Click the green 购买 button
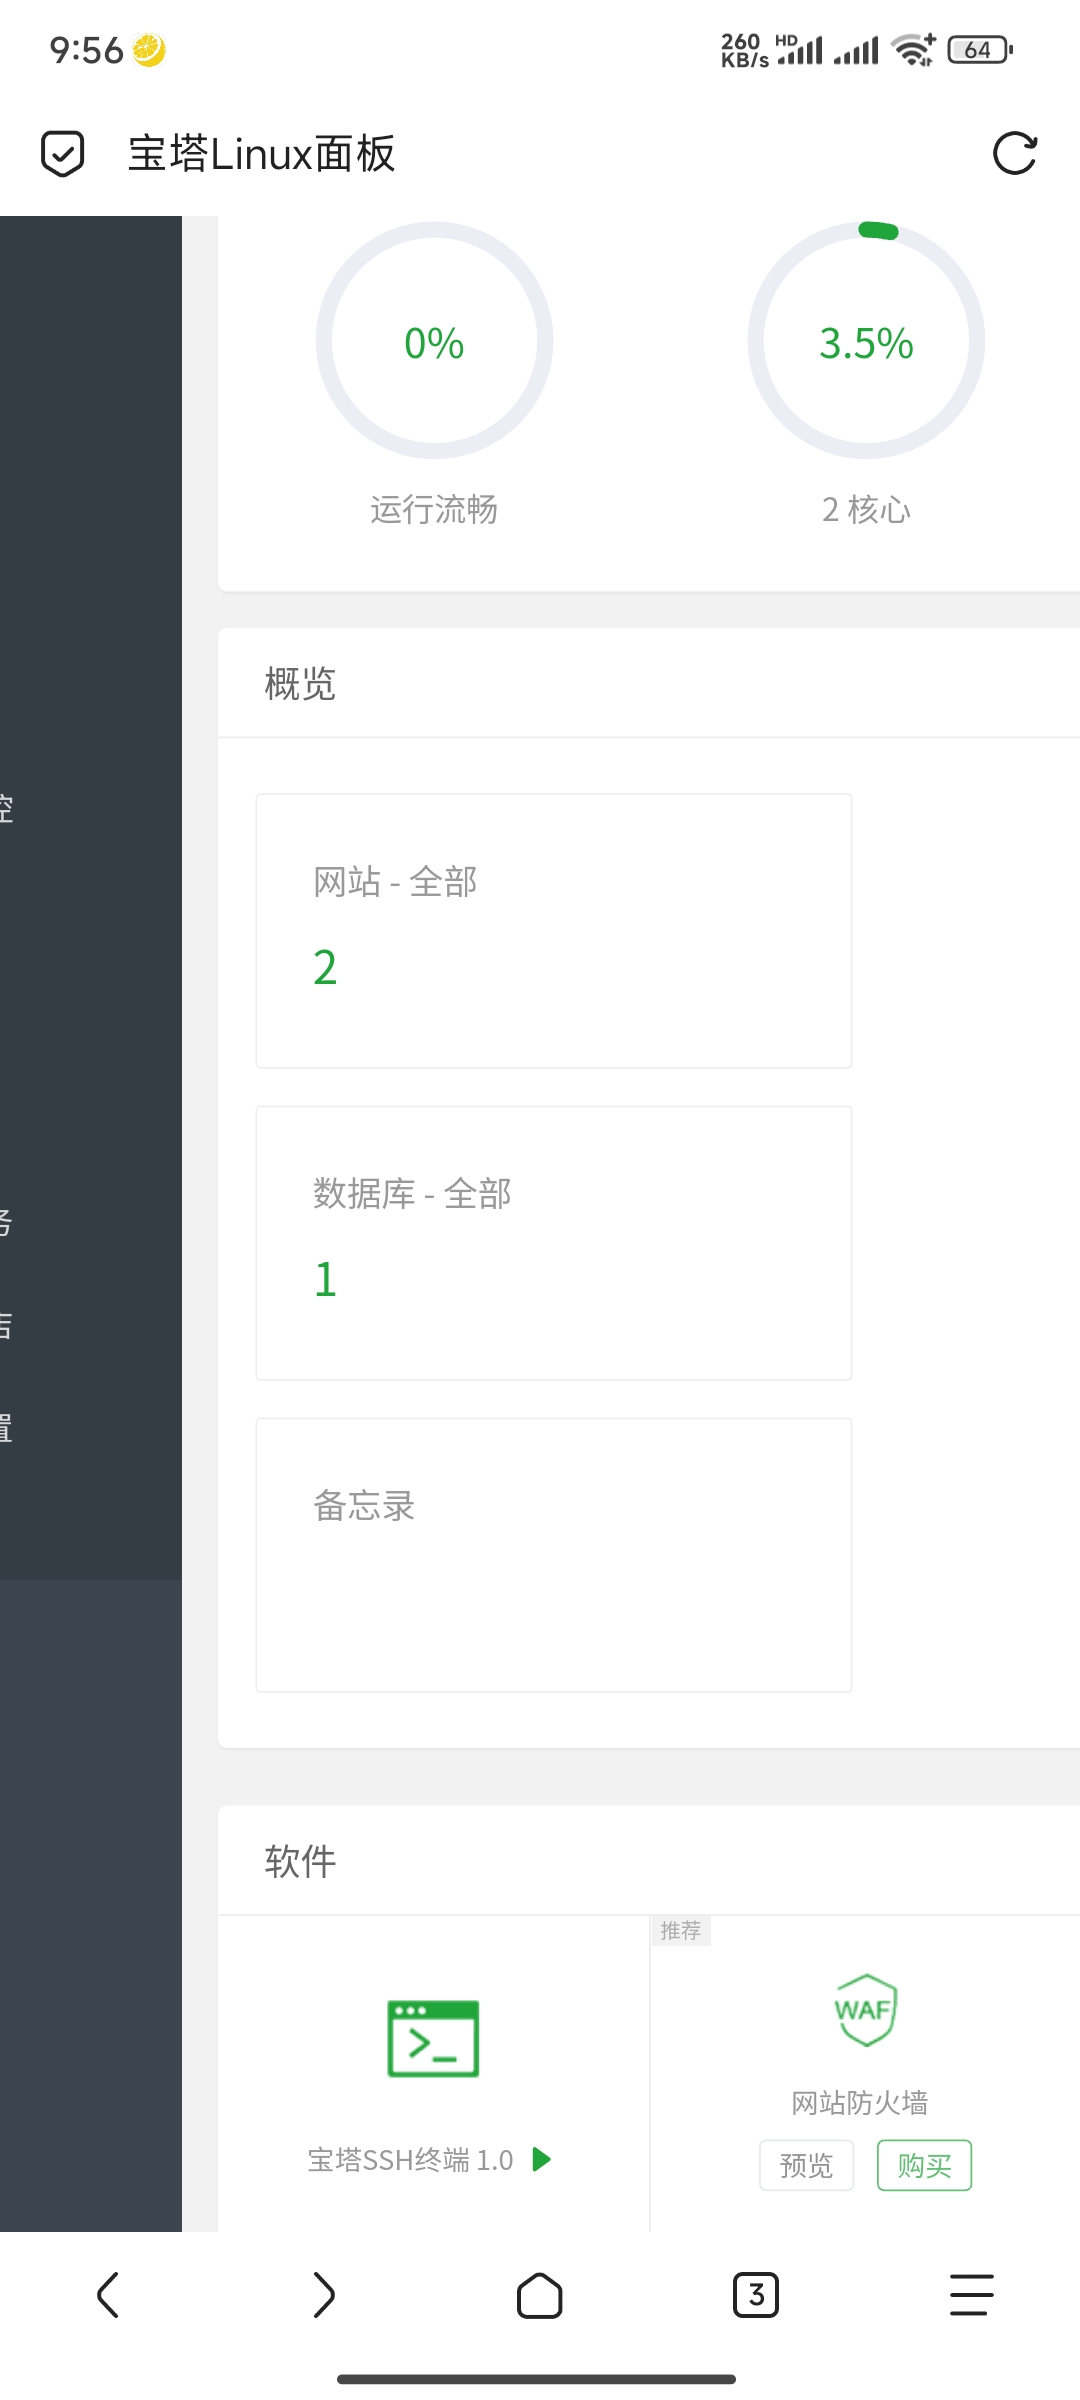Image resolution: width=1080 pixels, height=2400 pixels. [x=924, y=2165]
